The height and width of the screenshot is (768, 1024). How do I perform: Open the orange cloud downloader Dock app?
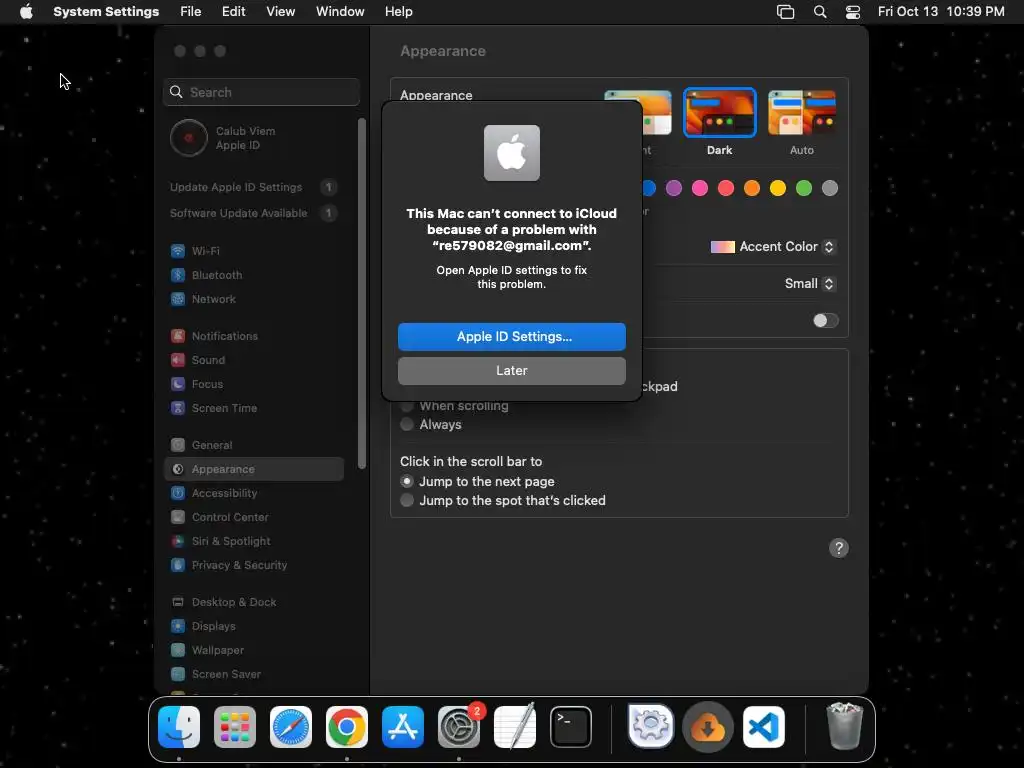click(708, 727)
